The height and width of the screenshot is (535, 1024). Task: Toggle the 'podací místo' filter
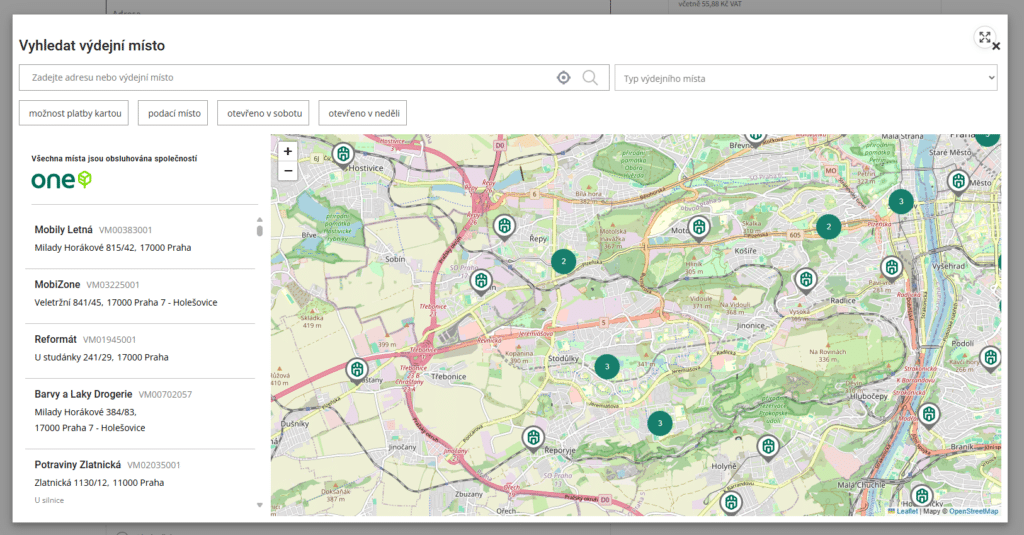coord(173,113)
